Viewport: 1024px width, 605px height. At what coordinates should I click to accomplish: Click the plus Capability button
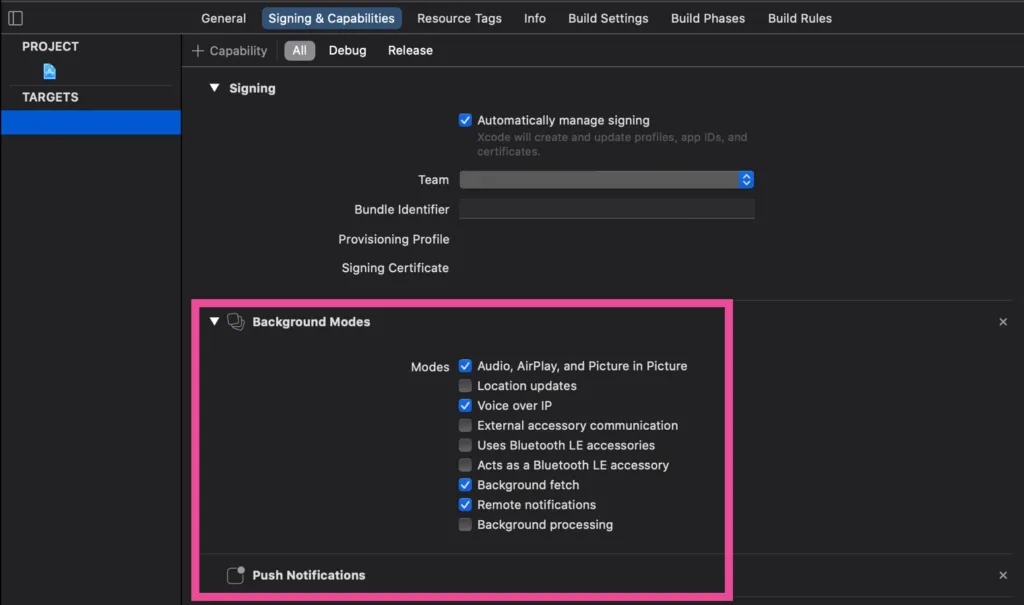coord(230,51)
